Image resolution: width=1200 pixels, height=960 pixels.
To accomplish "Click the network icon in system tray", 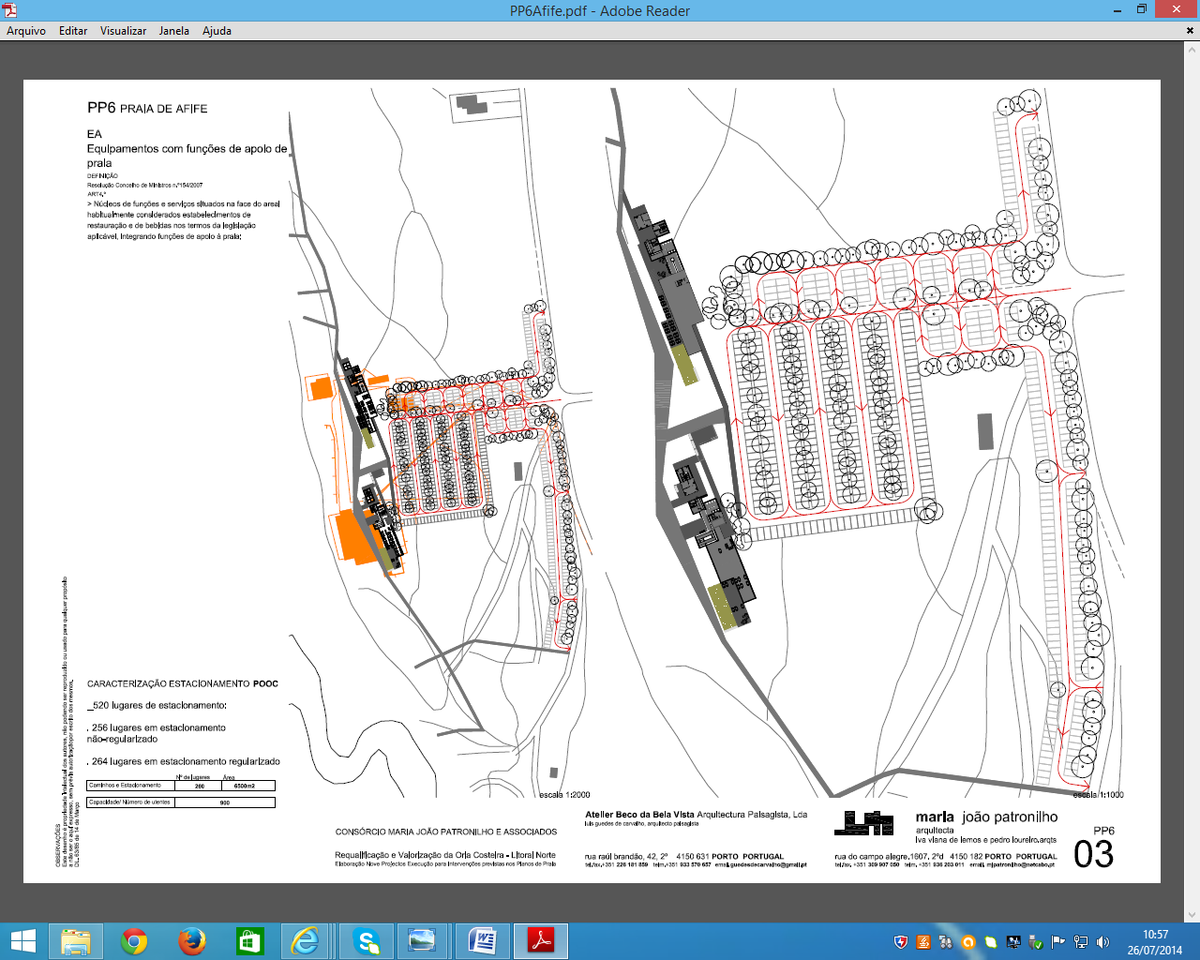I will 1081,942.
